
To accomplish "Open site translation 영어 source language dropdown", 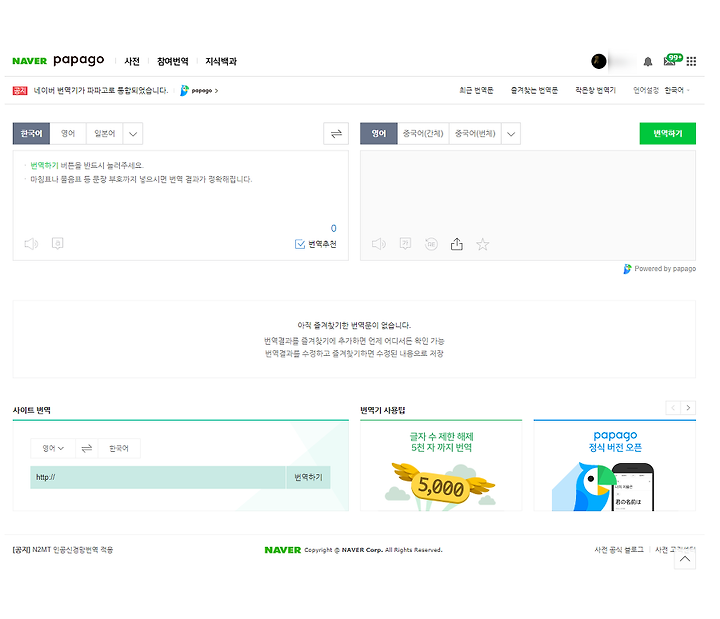I will click(53, 448).
